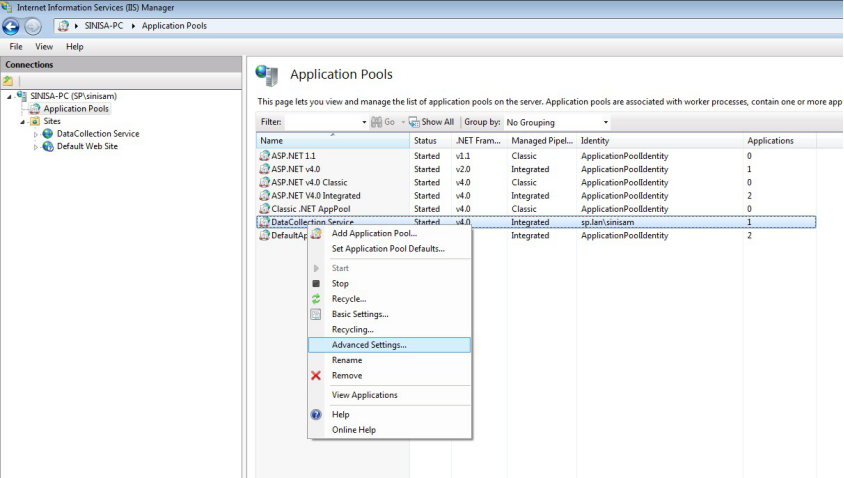Select Rename from context menu

(x=347, y=360)
